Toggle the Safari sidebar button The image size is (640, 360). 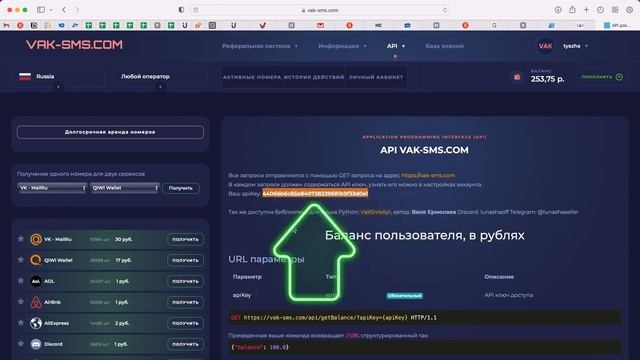(x=41, y=10)
